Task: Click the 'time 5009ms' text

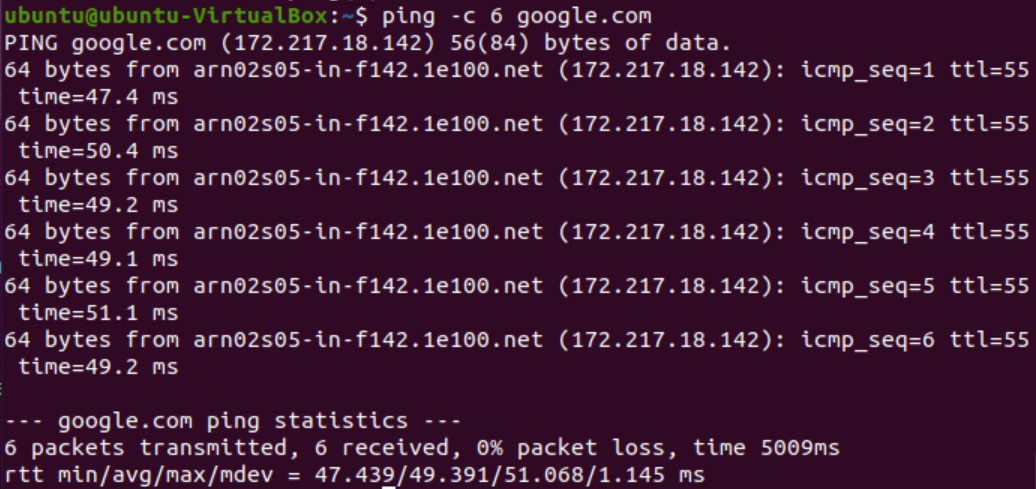Action: 766,448
